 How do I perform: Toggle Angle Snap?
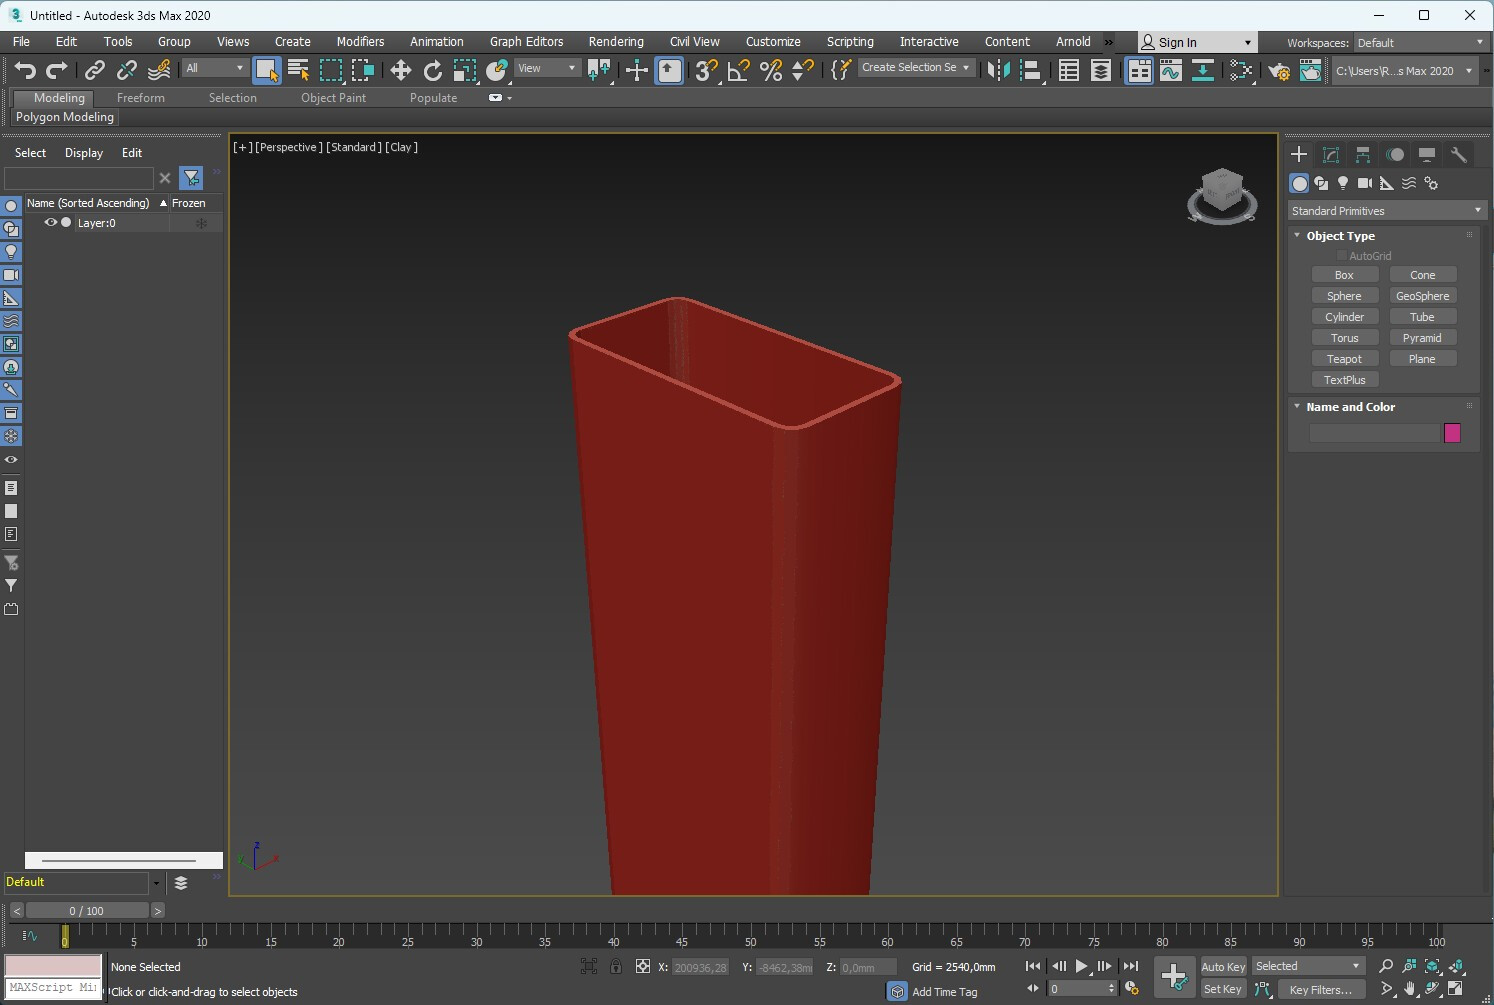click(739, 70)
